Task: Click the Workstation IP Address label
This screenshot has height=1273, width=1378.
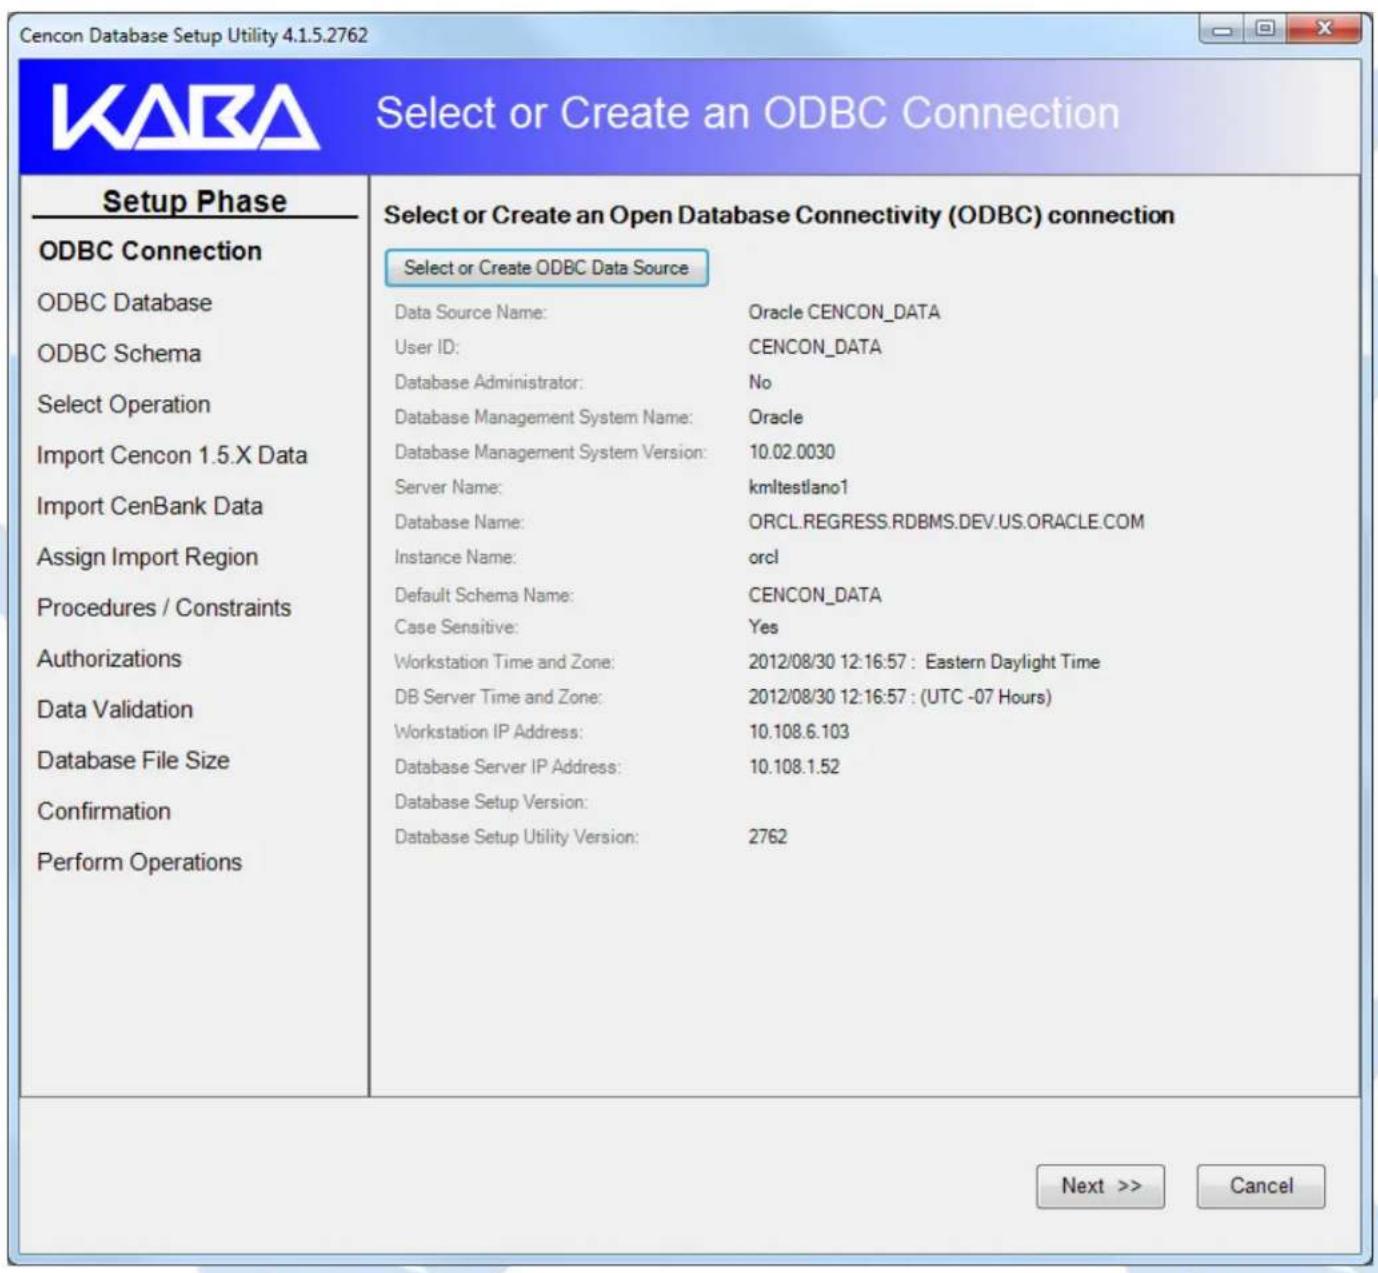Action: point(488,732)
